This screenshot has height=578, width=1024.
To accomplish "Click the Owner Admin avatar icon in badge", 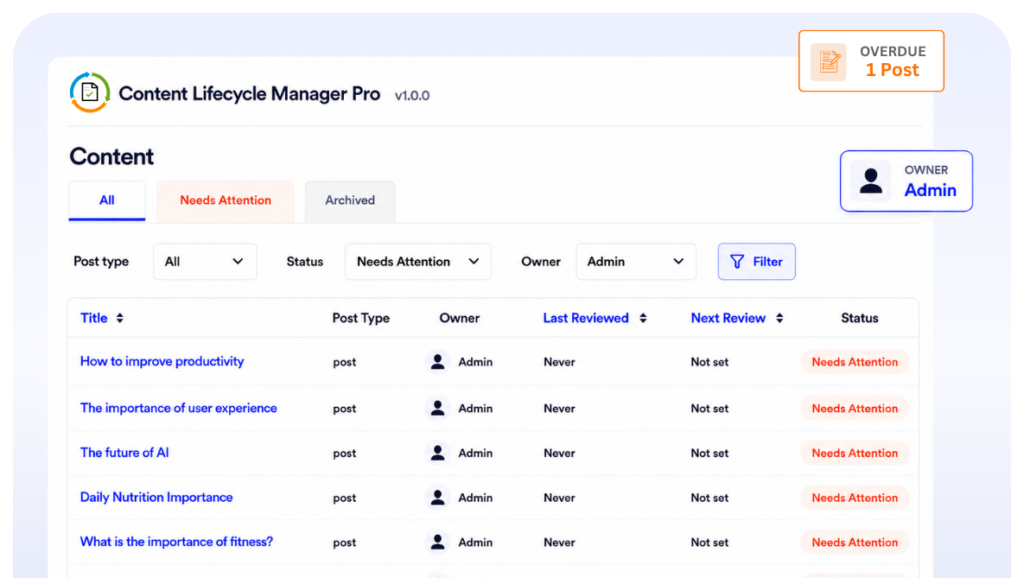I will 871,181.
